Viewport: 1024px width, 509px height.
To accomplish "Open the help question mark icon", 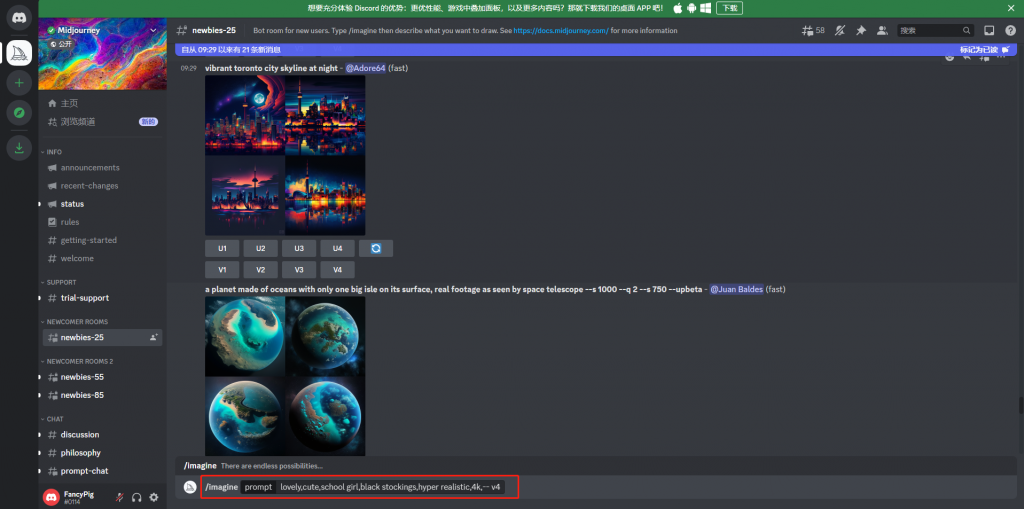I will point(1010,30).
